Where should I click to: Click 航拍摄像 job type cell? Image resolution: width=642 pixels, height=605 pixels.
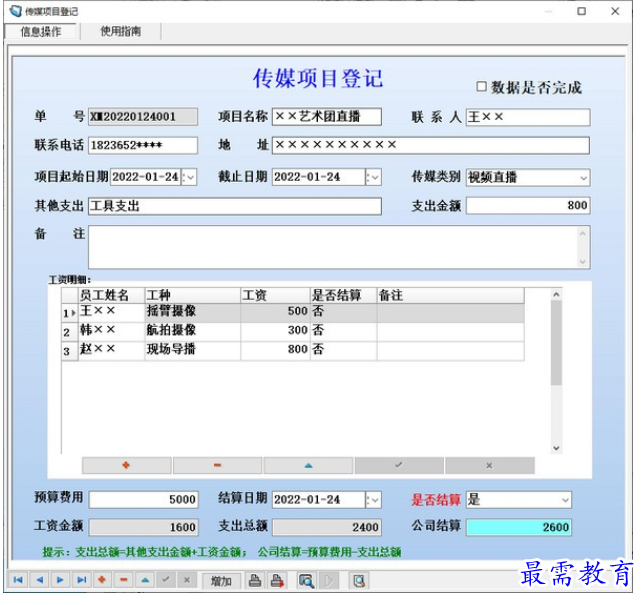(193, 331)
